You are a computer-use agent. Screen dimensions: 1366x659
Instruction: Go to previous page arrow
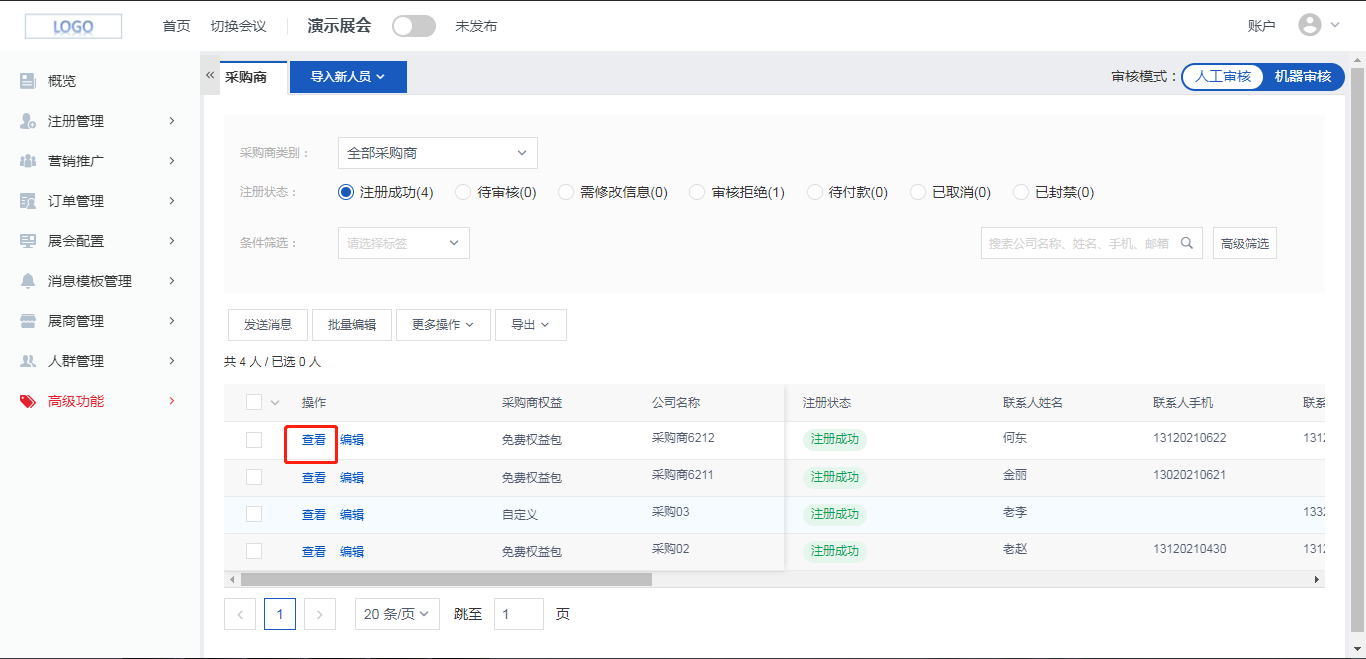coord(240,614)
